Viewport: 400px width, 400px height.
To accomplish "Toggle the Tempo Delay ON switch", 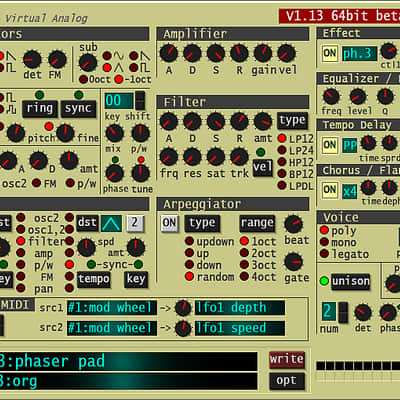I will point(330,145).
